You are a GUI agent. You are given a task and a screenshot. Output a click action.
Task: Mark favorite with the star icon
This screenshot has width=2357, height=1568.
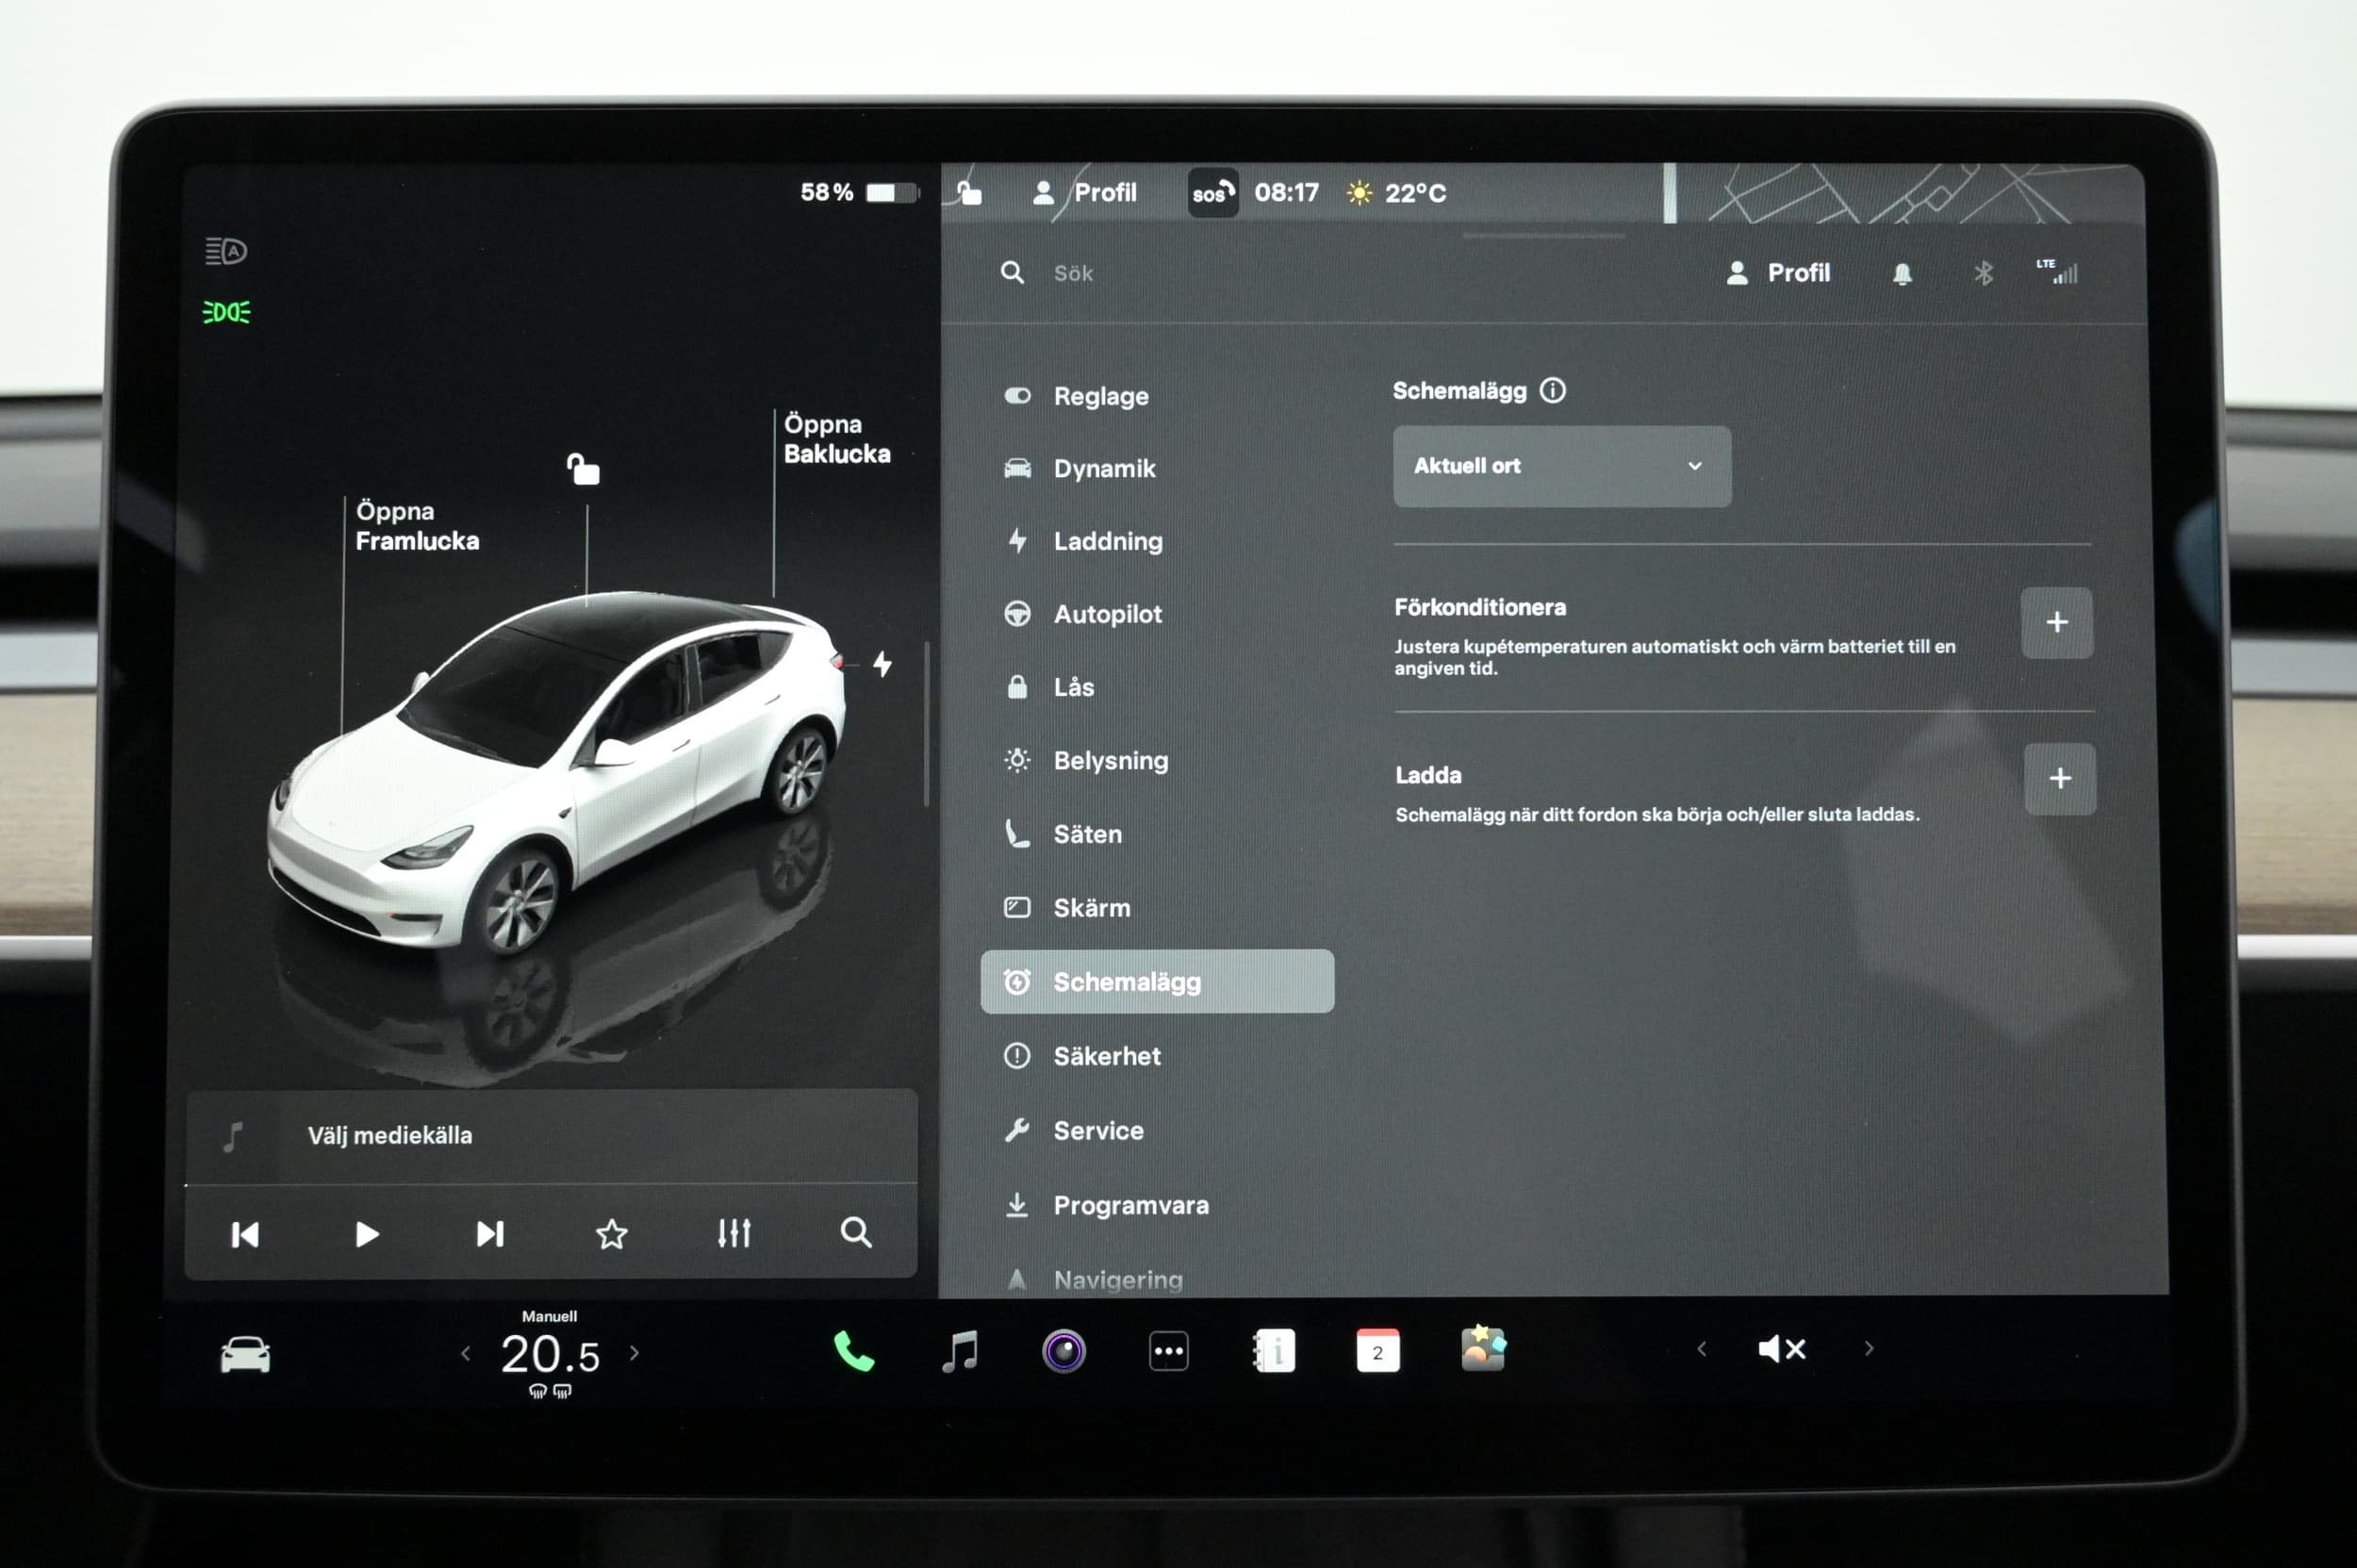(x=611, y=1234)
